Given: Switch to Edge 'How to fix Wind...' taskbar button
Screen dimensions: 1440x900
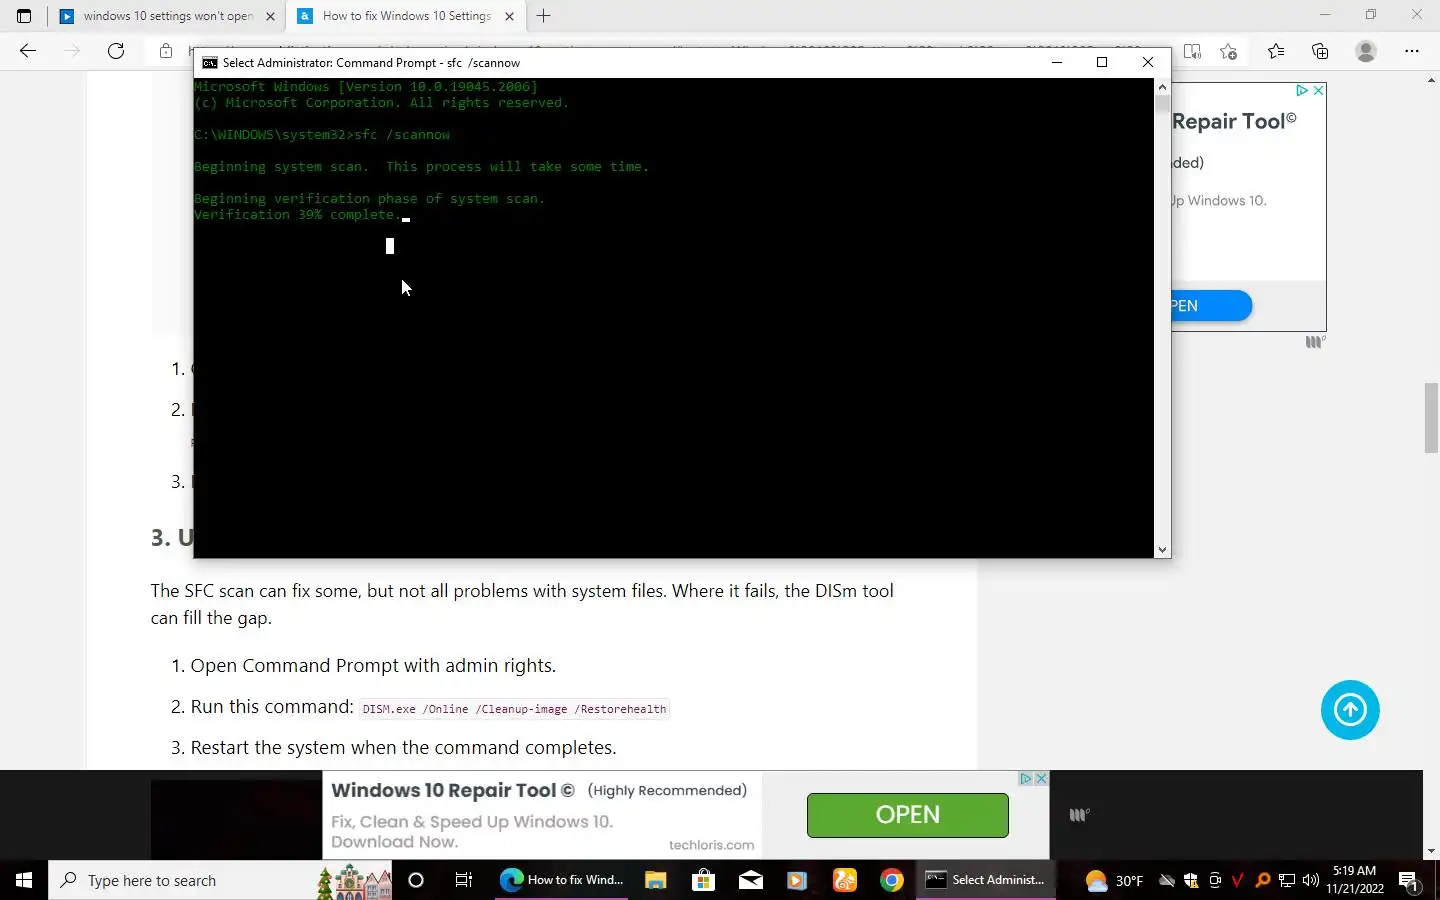Looking at the screenshot, I should point(561,880).
